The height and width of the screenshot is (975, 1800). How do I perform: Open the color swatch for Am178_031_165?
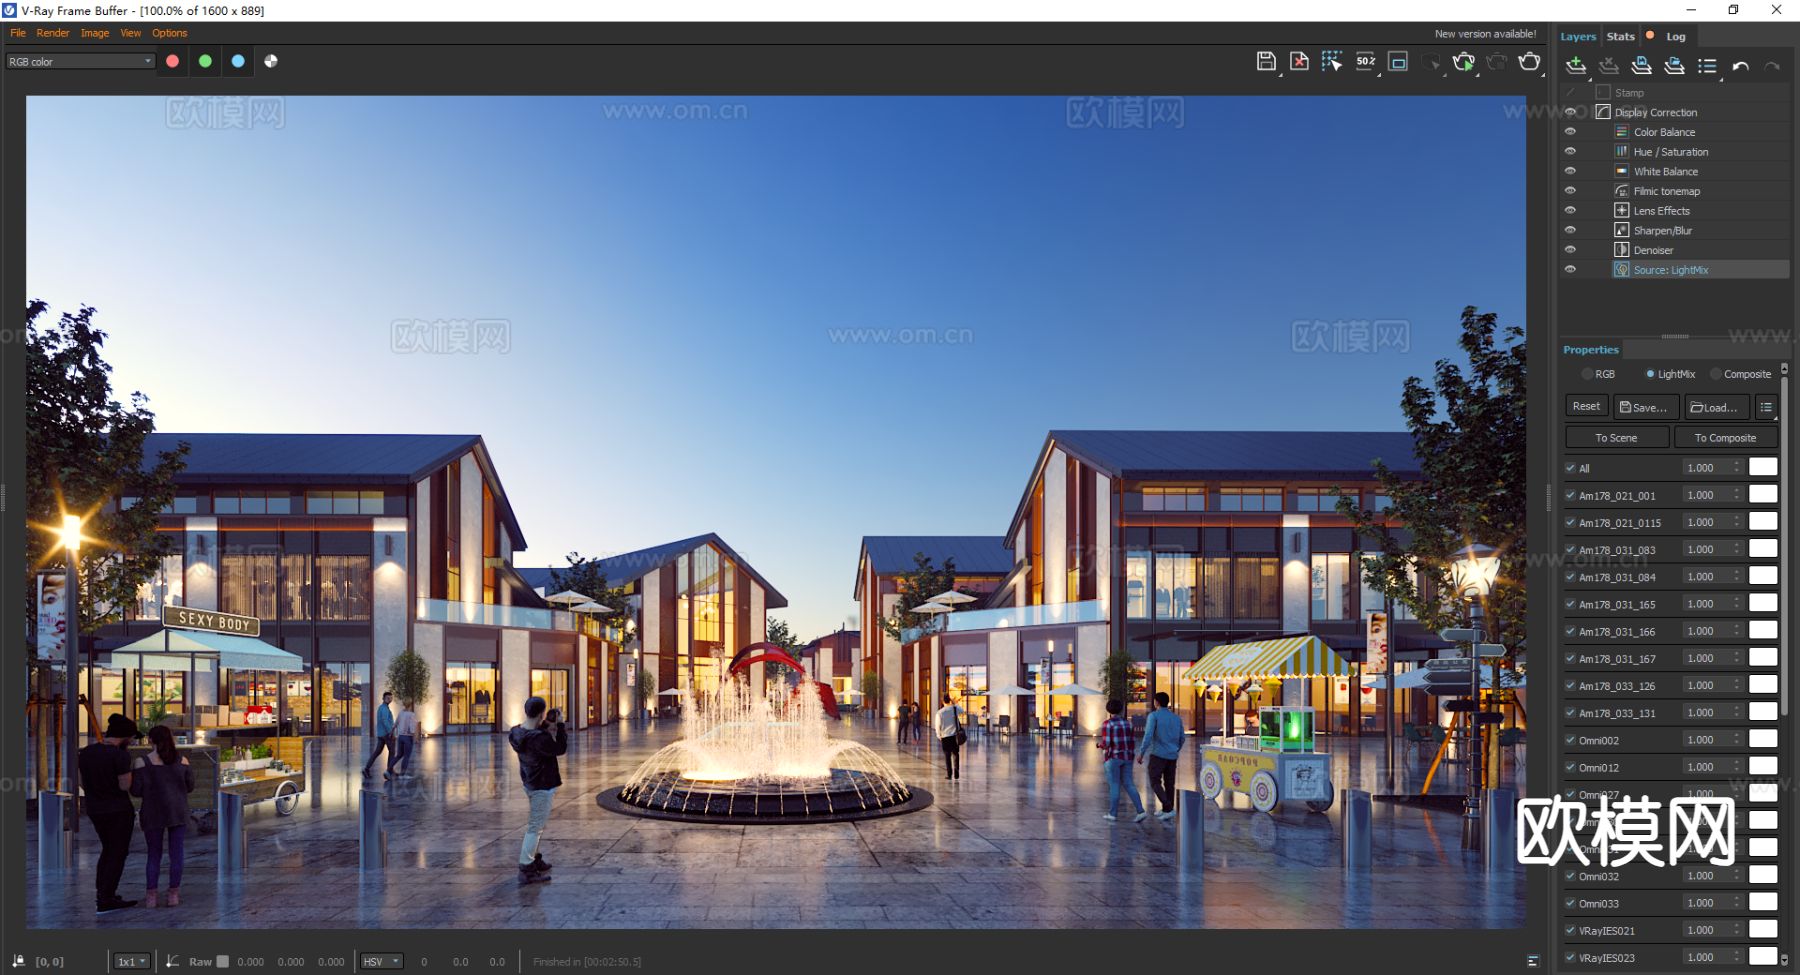(1763, 603)
